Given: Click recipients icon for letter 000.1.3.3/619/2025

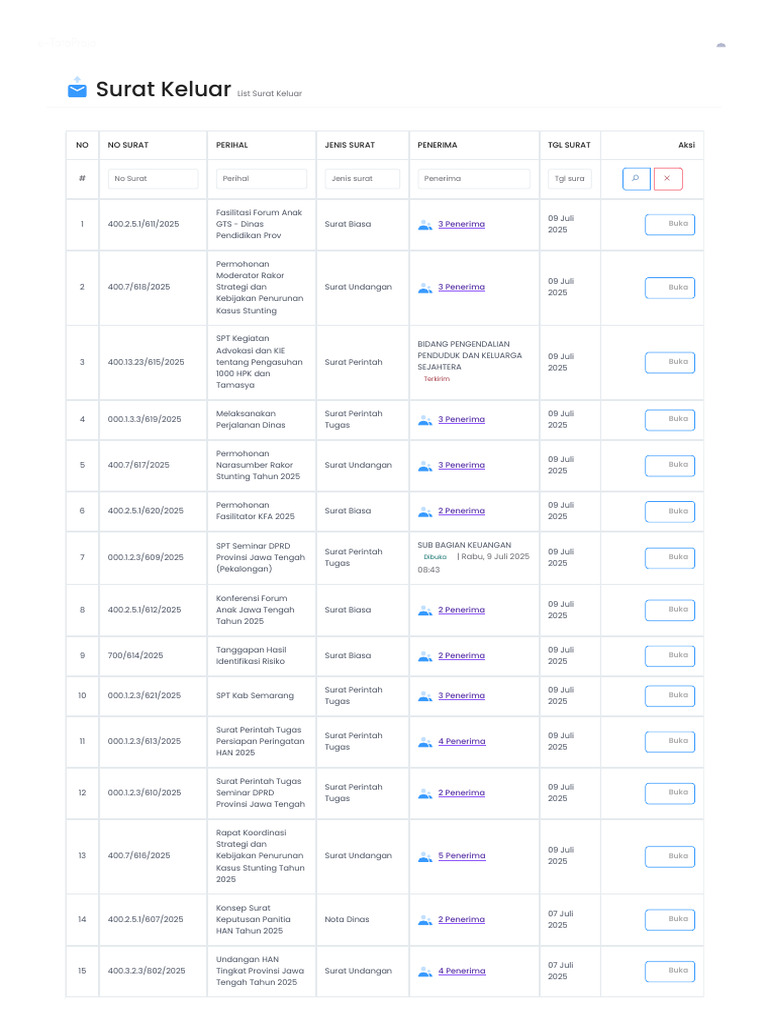Looking at the screenshot, I should [x=425, y=420].
